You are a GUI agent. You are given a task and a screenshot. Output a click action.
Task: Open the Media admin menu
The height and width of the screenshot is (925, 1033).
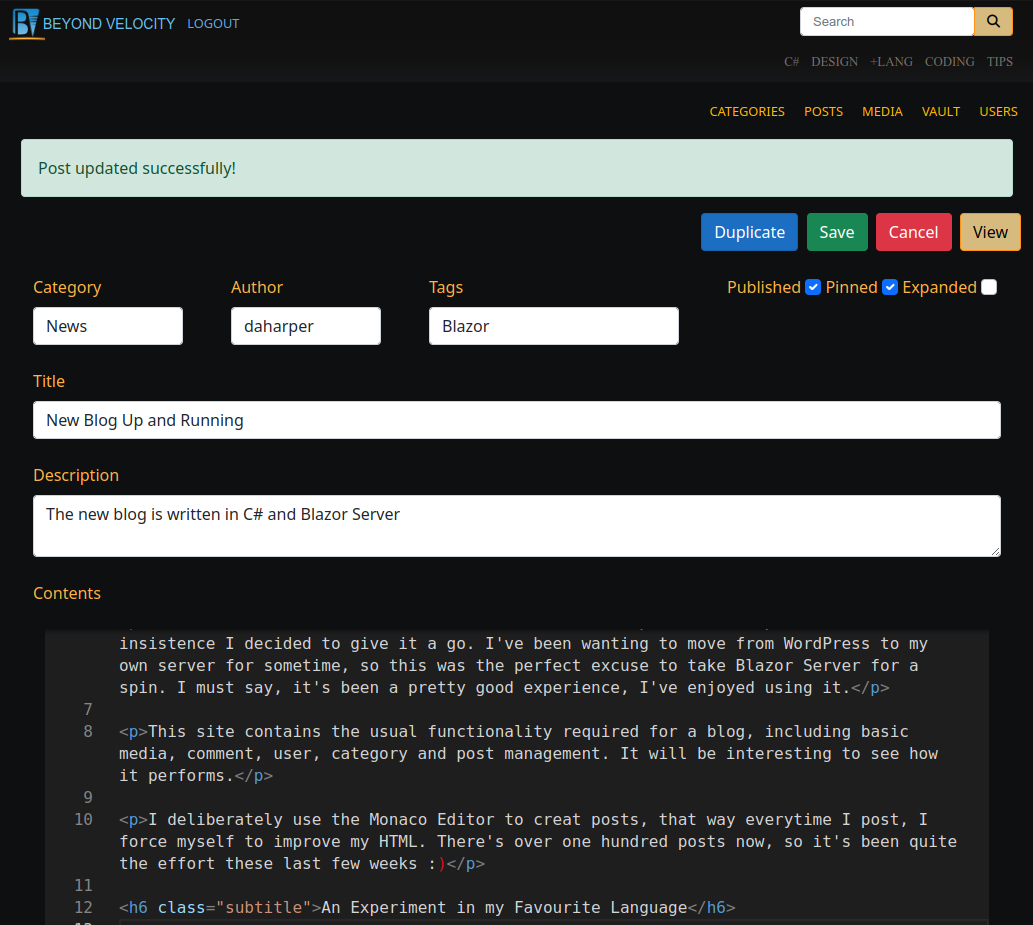pos(882,111)
